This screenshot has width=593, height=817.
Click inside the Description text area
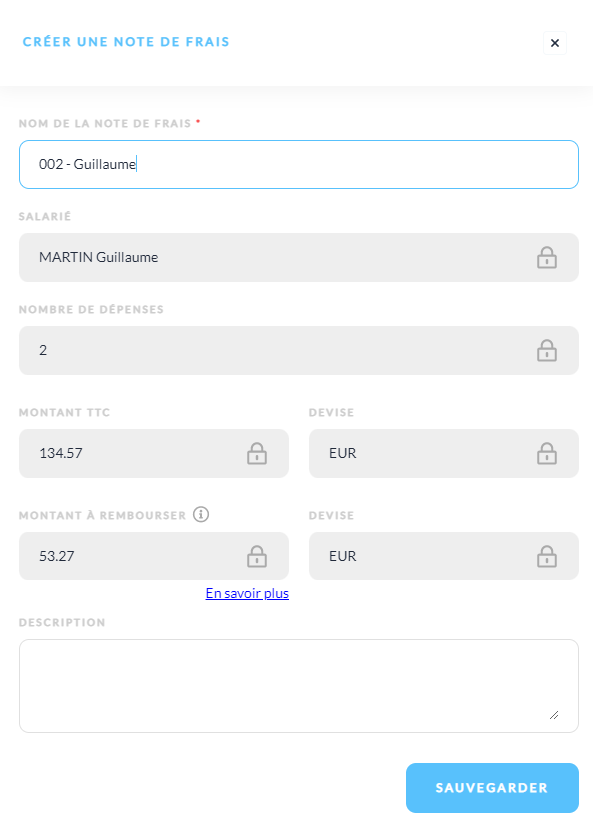(x=299, y=686)
